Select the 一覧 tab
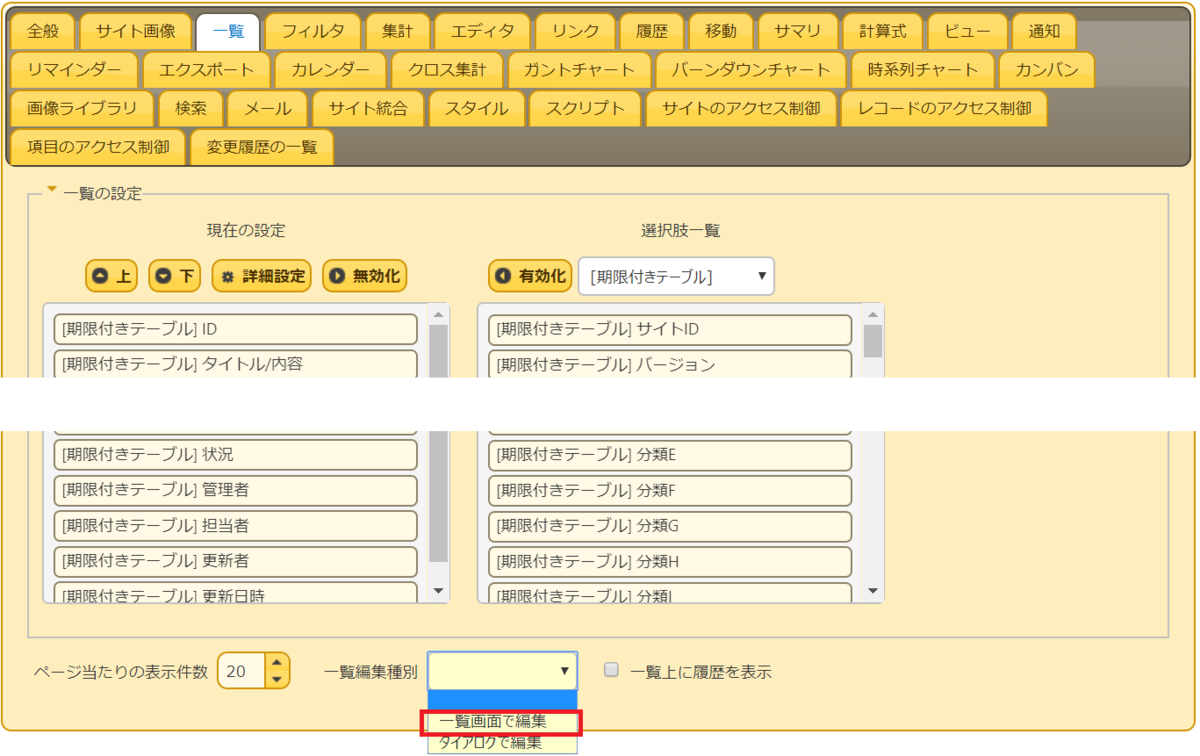The height and width of the screenshot is (756, 1200). pyautogui.click(x=228, y=31)
